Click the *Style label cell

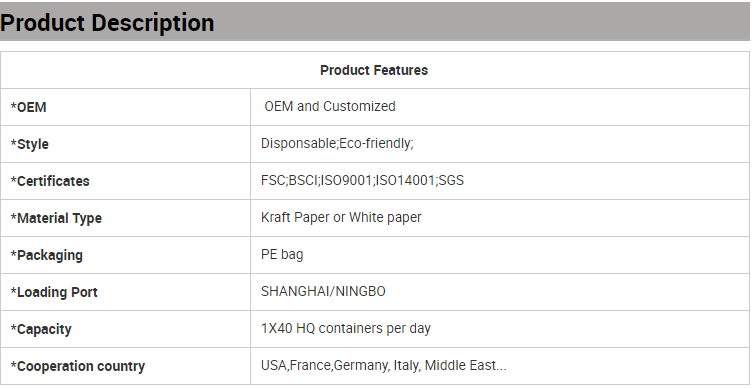(125, 144)
